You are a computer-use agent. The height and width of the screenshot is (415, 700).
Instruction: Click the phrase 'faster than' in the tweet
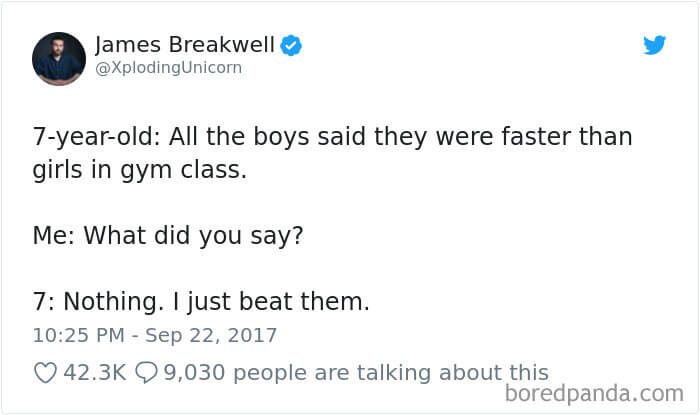click(x=567, y=136)
